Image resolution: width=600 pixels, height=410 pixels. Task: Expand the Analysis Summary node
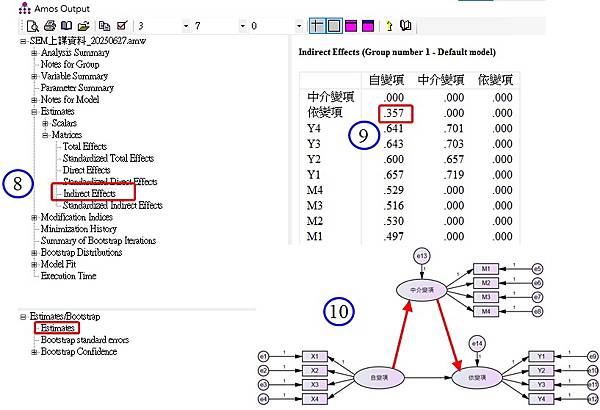point(34,53)
